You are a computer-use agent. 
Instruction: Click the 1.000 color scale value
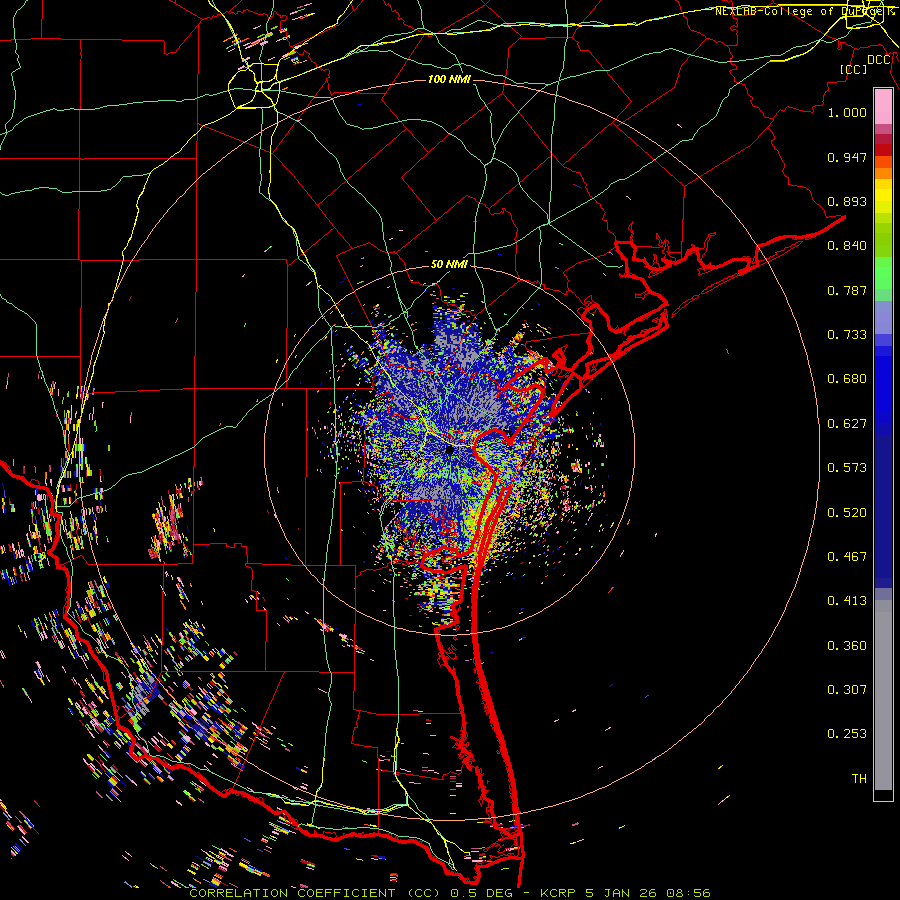tap(847, 112)
